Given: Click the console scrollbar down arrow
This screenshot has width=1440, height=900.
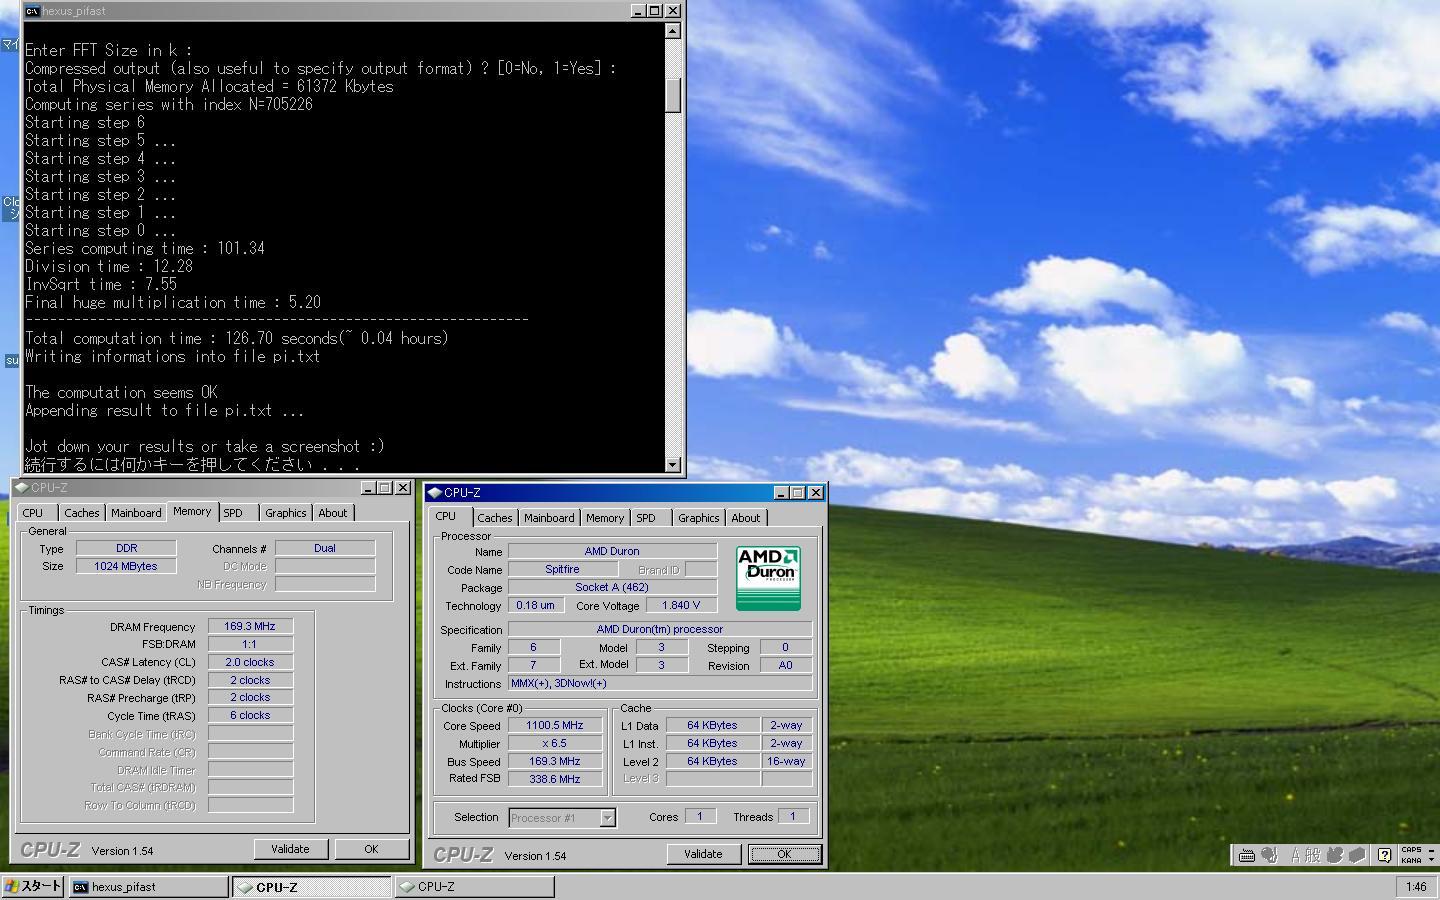Looking at the screenshot, I should (x=673, y=464).
